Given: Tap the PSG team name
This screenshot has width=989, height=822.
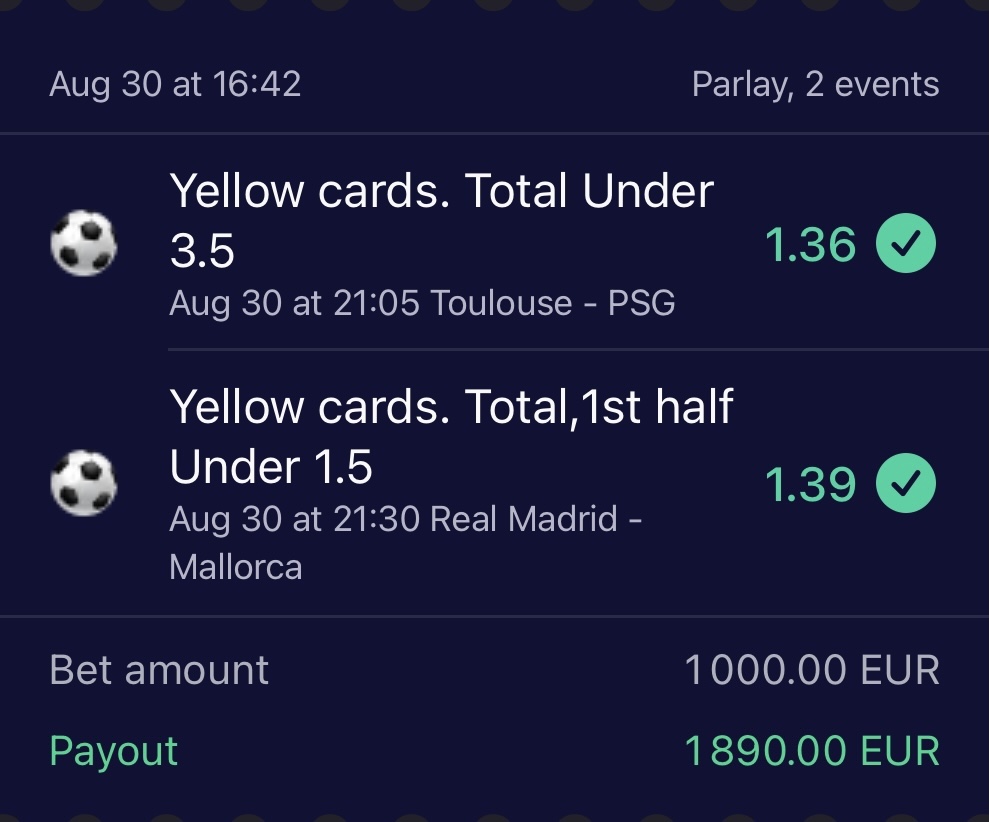Looking at the screenshot, I should 641,302.
